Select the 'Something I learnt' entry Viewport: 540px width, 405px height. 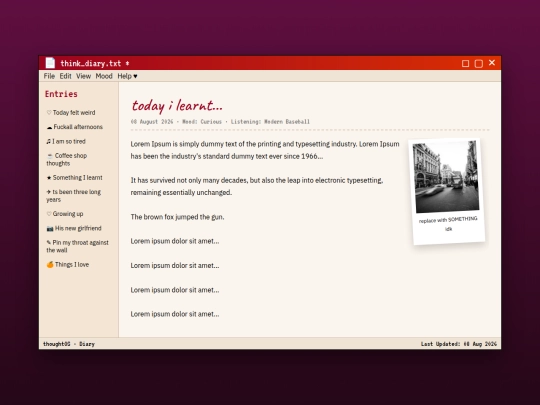point(74,178)
